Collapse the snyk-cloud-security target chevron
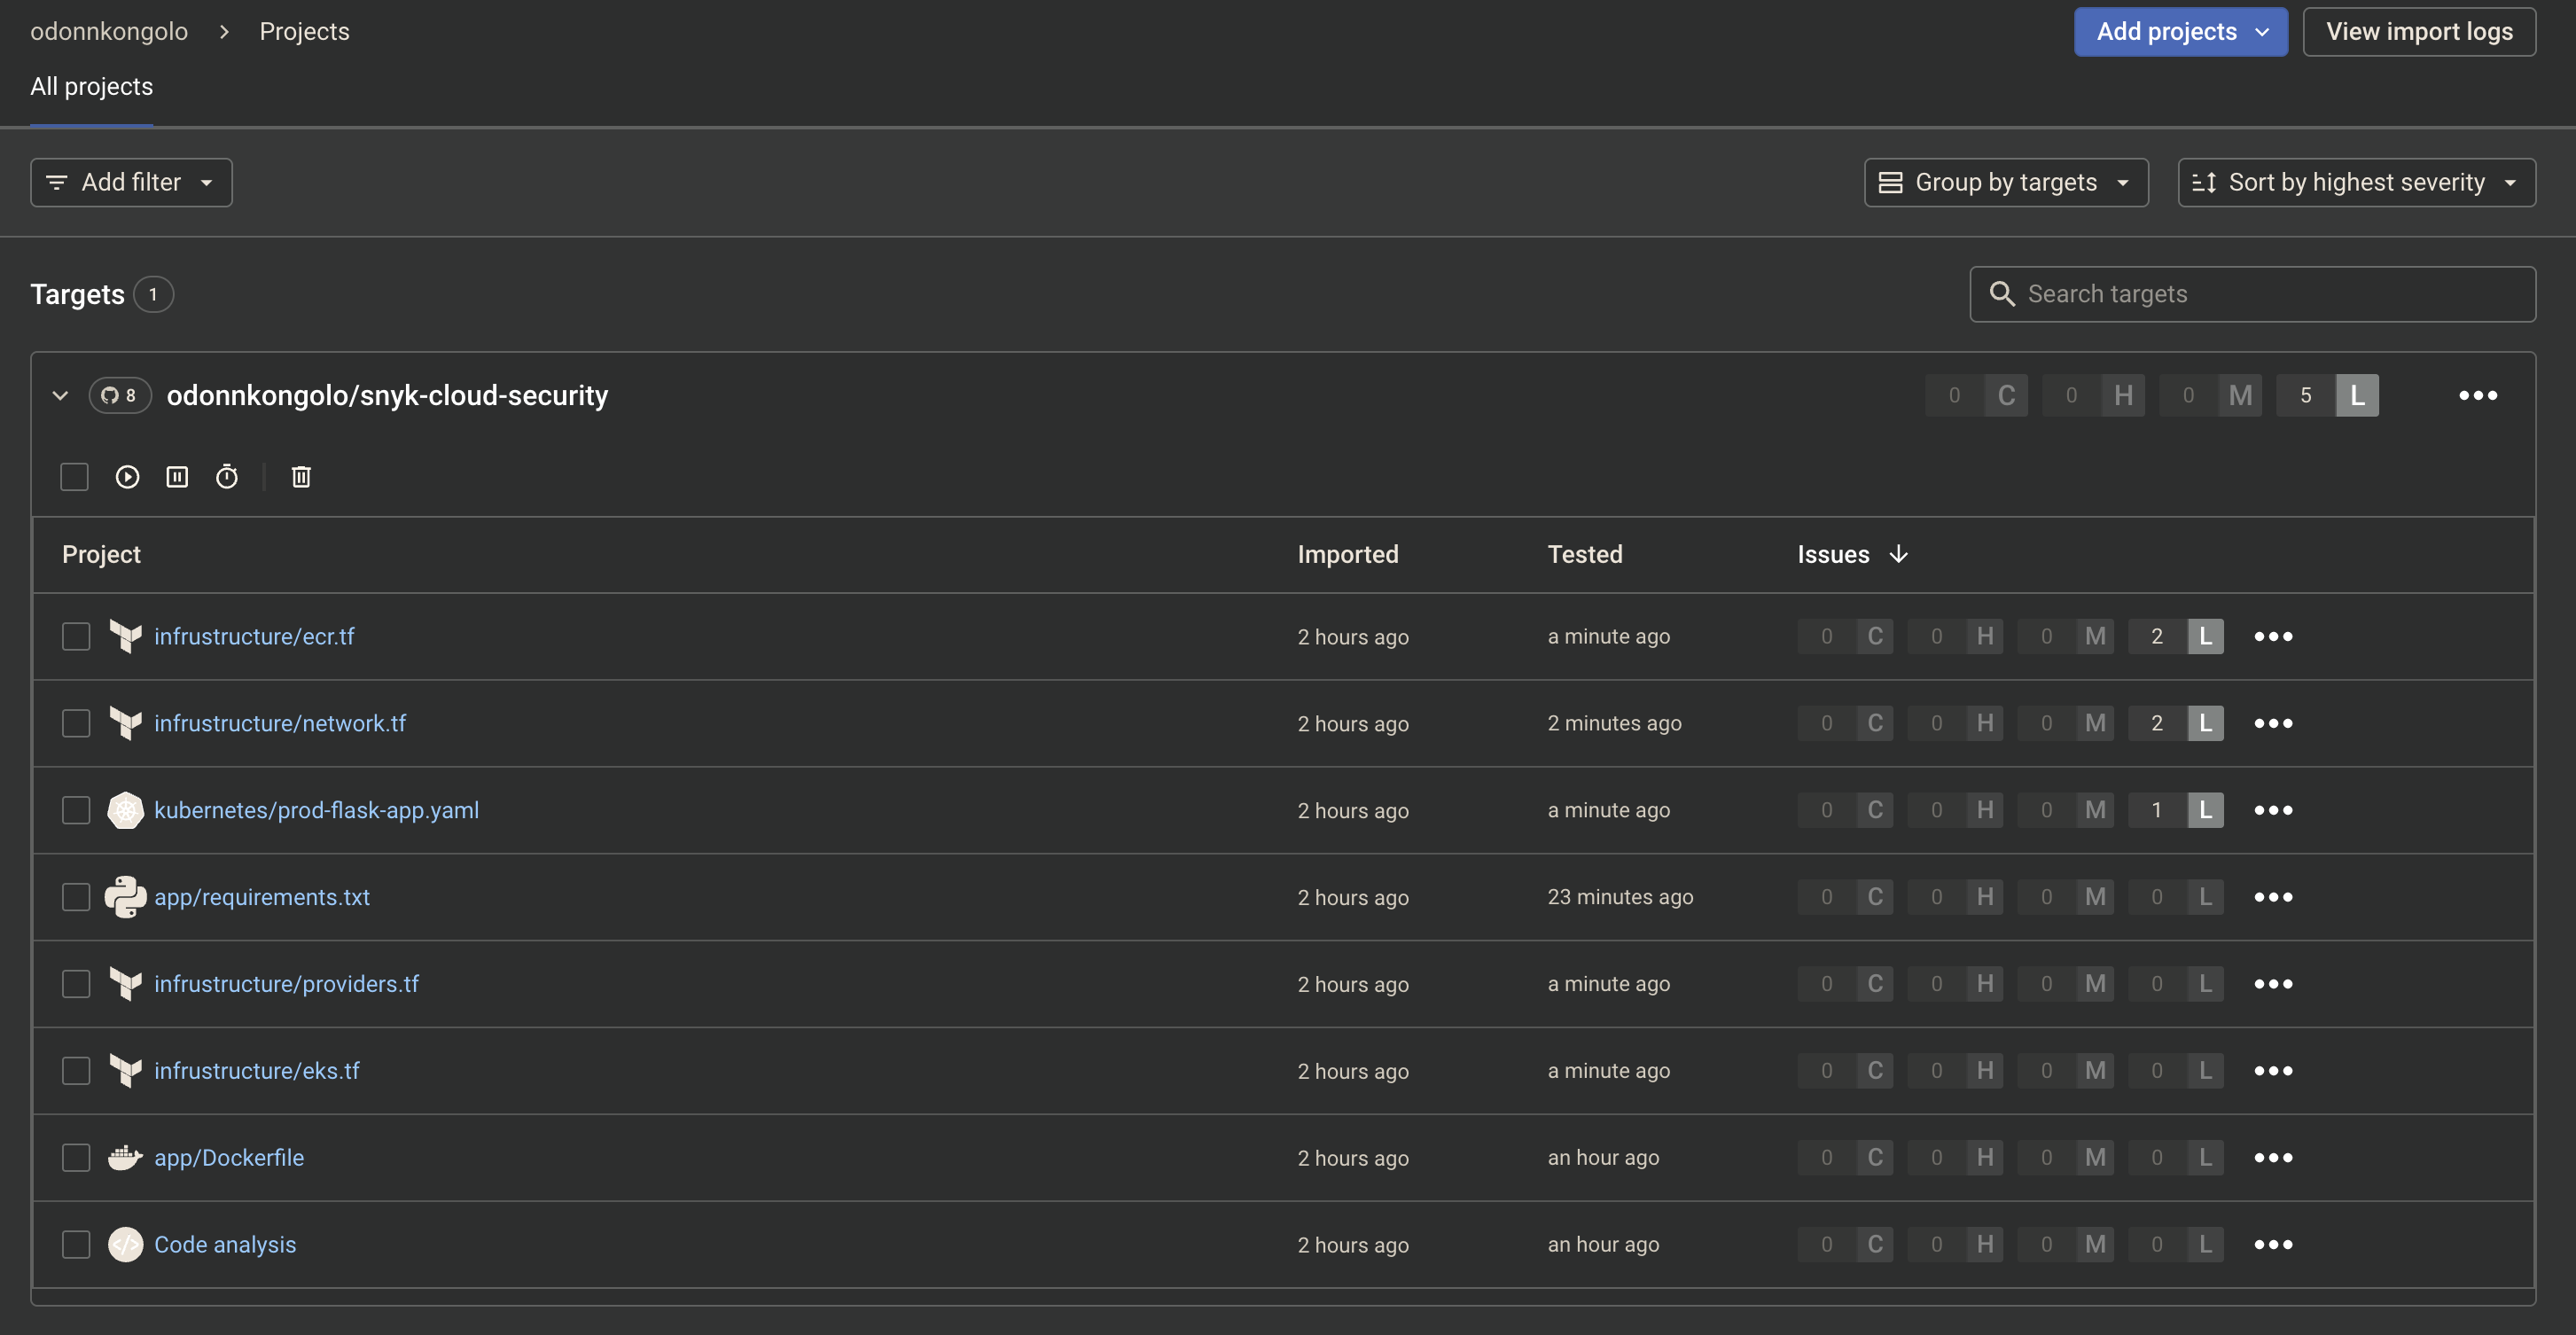Viewport: 2576px width, 1335px height. pyautogui.click(x=60, y=395)
